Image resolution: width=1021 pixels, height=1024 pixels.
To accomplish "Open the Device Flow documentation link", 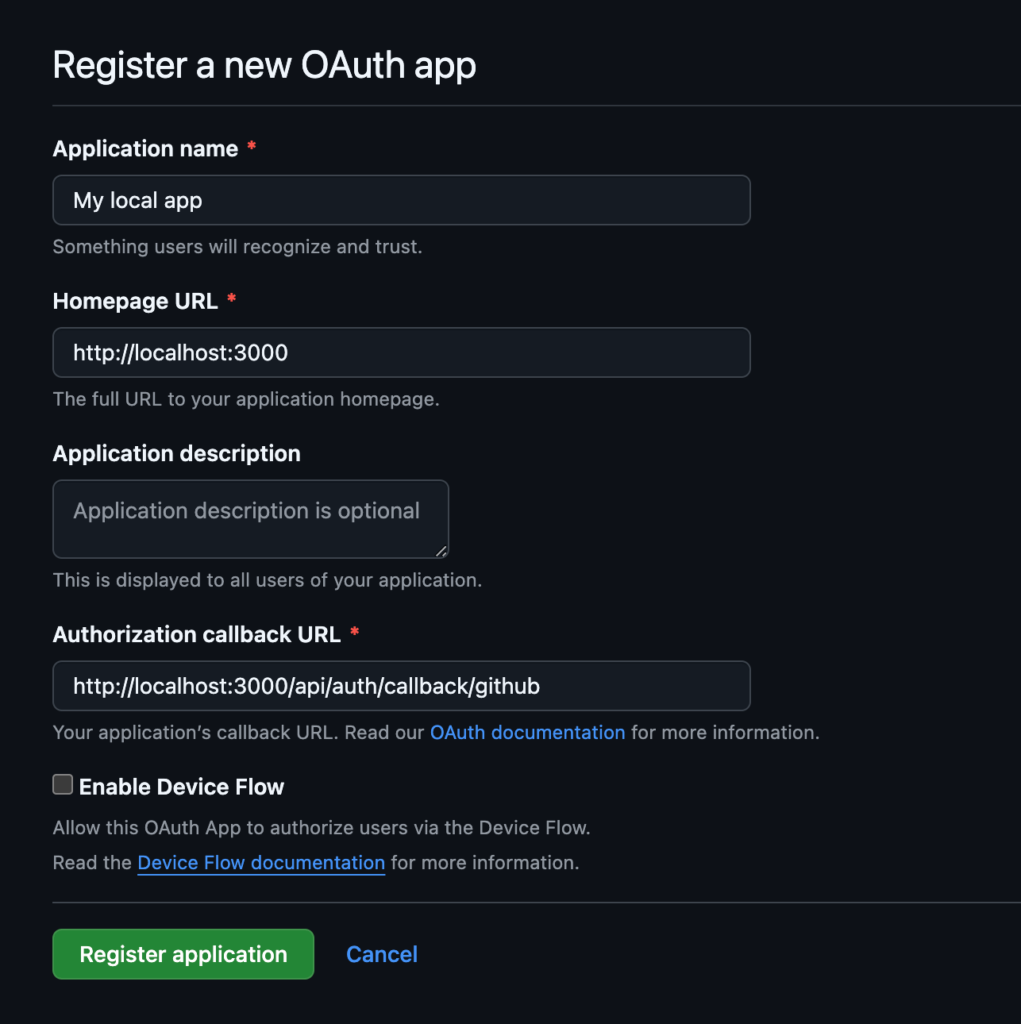I will pyautogui.click(x=261, y=862).
